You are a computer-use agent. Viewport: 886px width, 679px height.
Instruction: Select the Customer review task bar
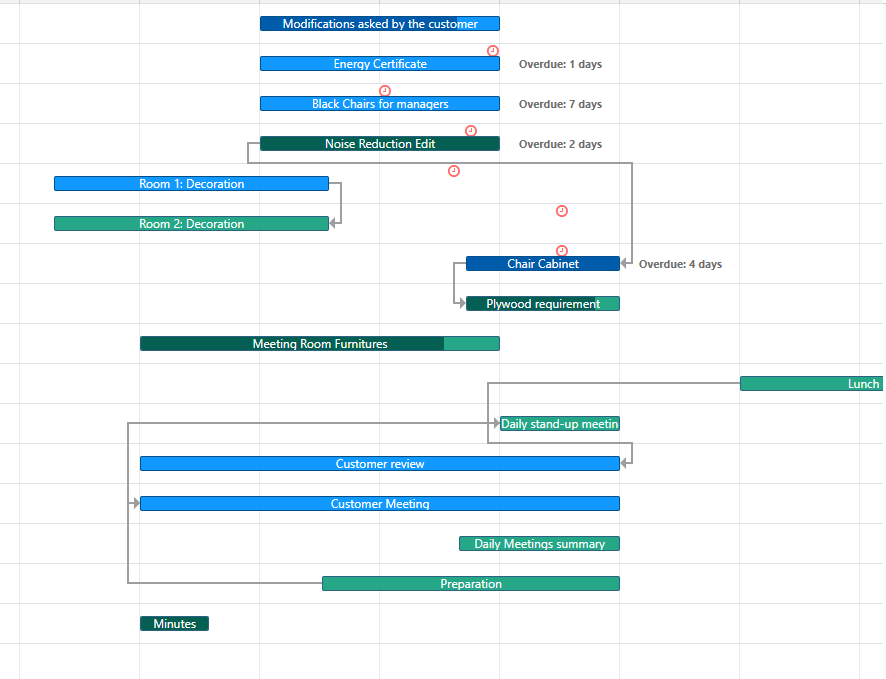coord(380,463)
